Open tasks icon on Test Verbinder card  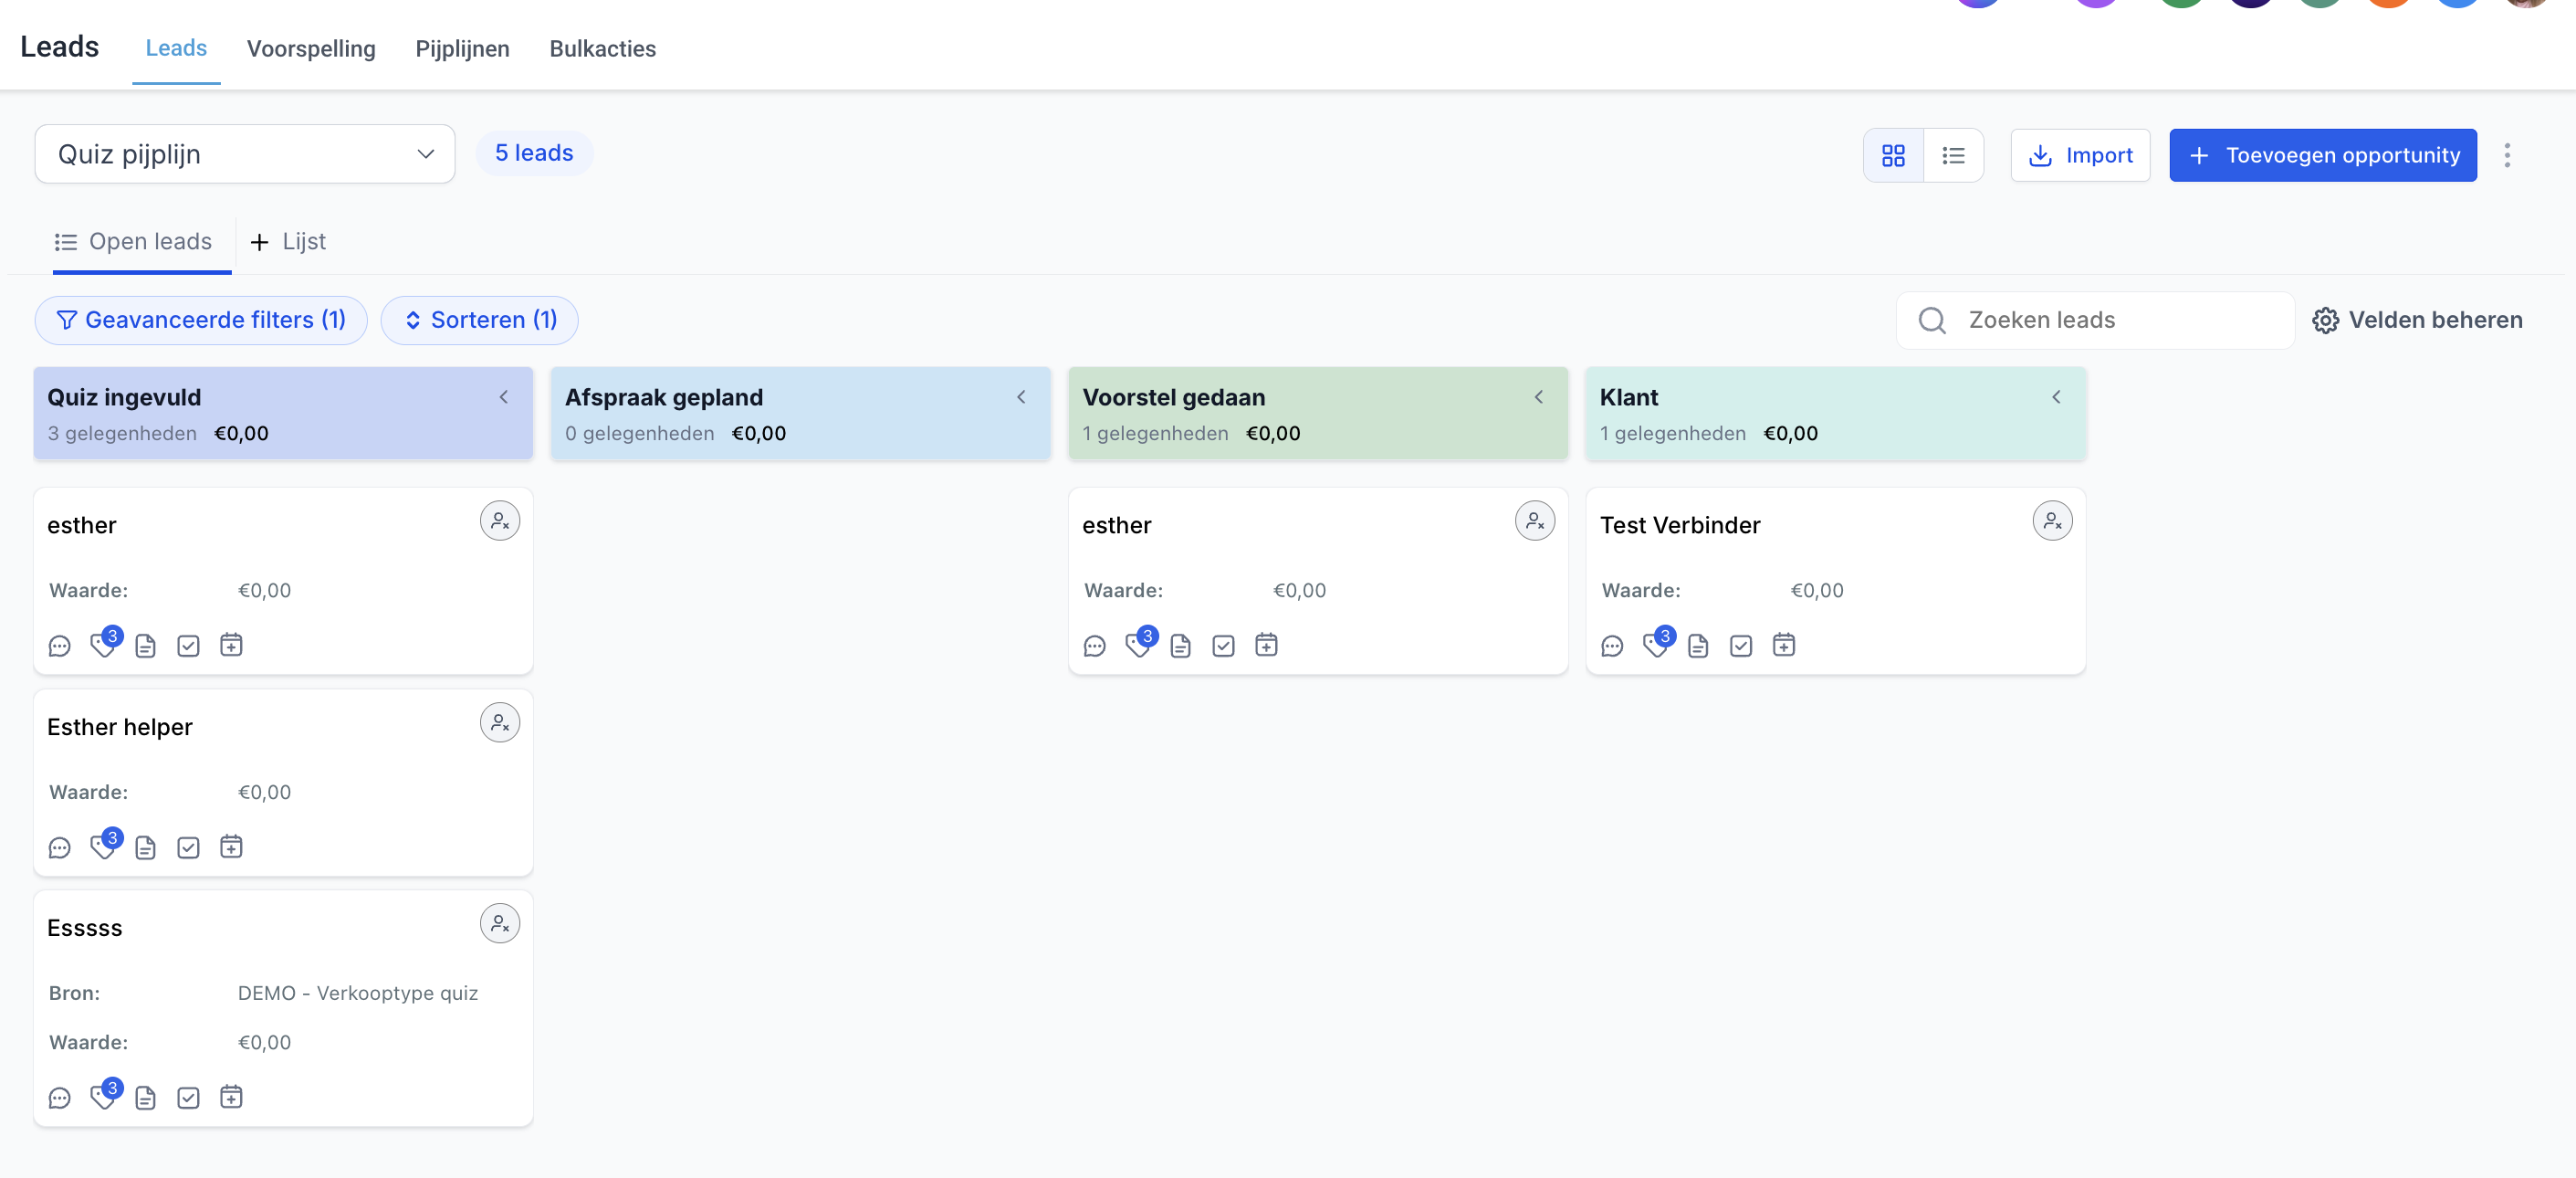[1741, 646]
